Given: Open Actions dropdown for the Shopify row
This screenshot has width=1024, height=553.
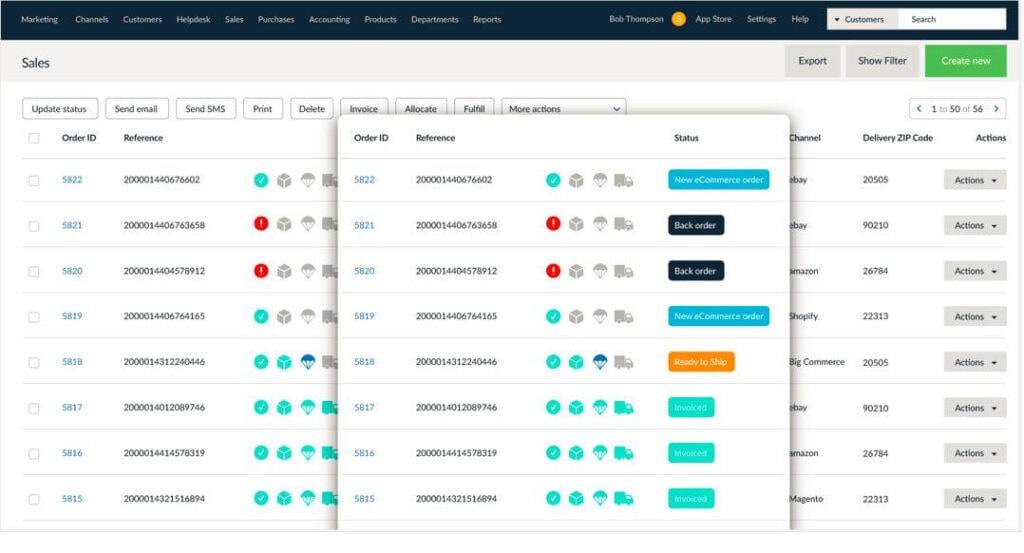Looking at the screenshot, I should (974, 317).
